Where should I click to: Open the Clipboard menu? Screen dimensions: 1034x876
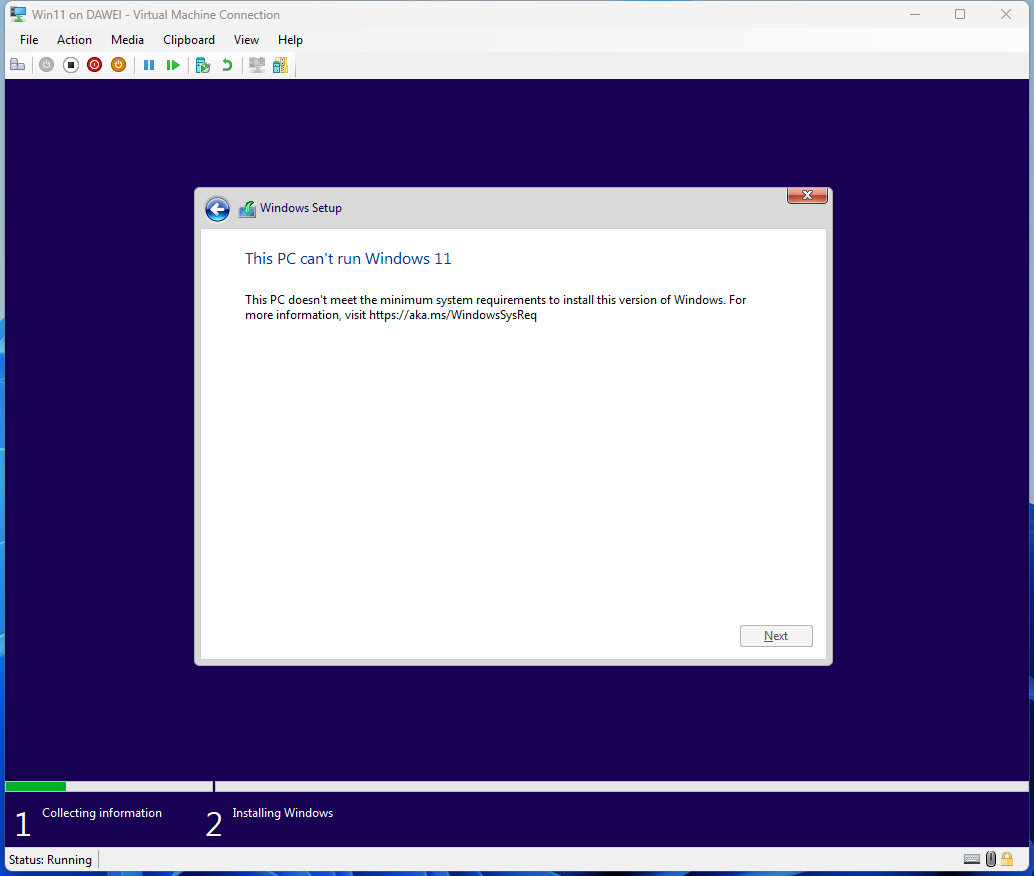(189, 40)
